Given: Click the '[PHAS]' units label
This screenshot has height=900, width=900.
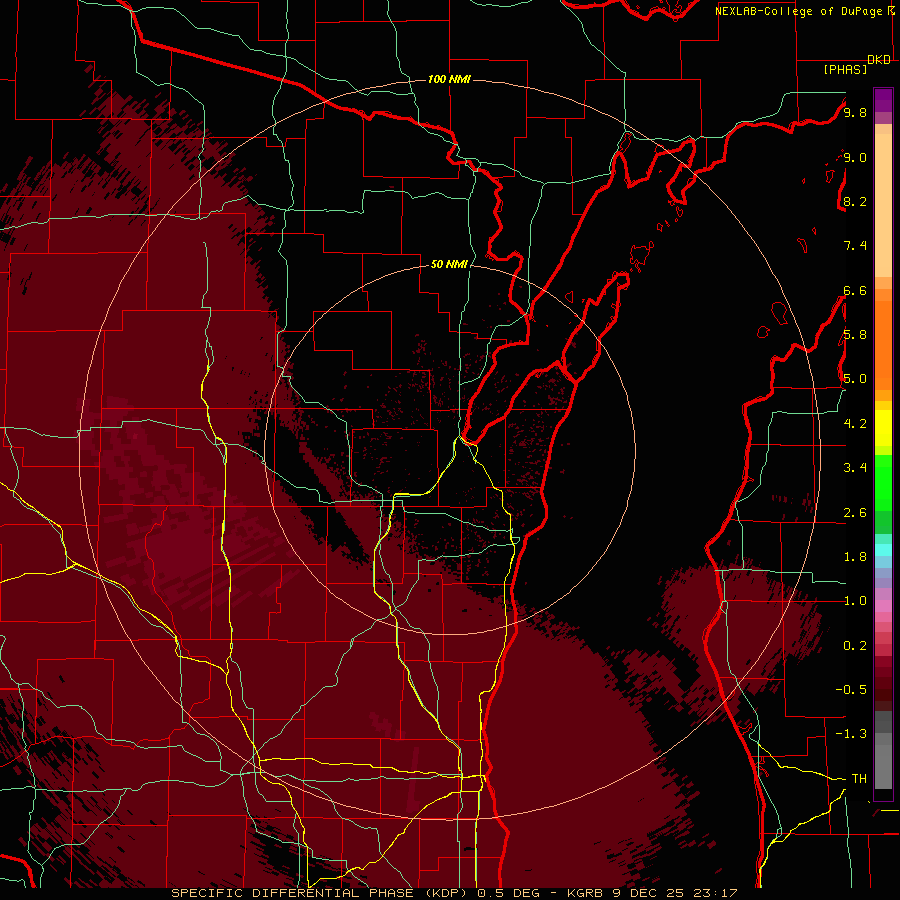Looking at the screenshot, I should (x=845, y=70).
